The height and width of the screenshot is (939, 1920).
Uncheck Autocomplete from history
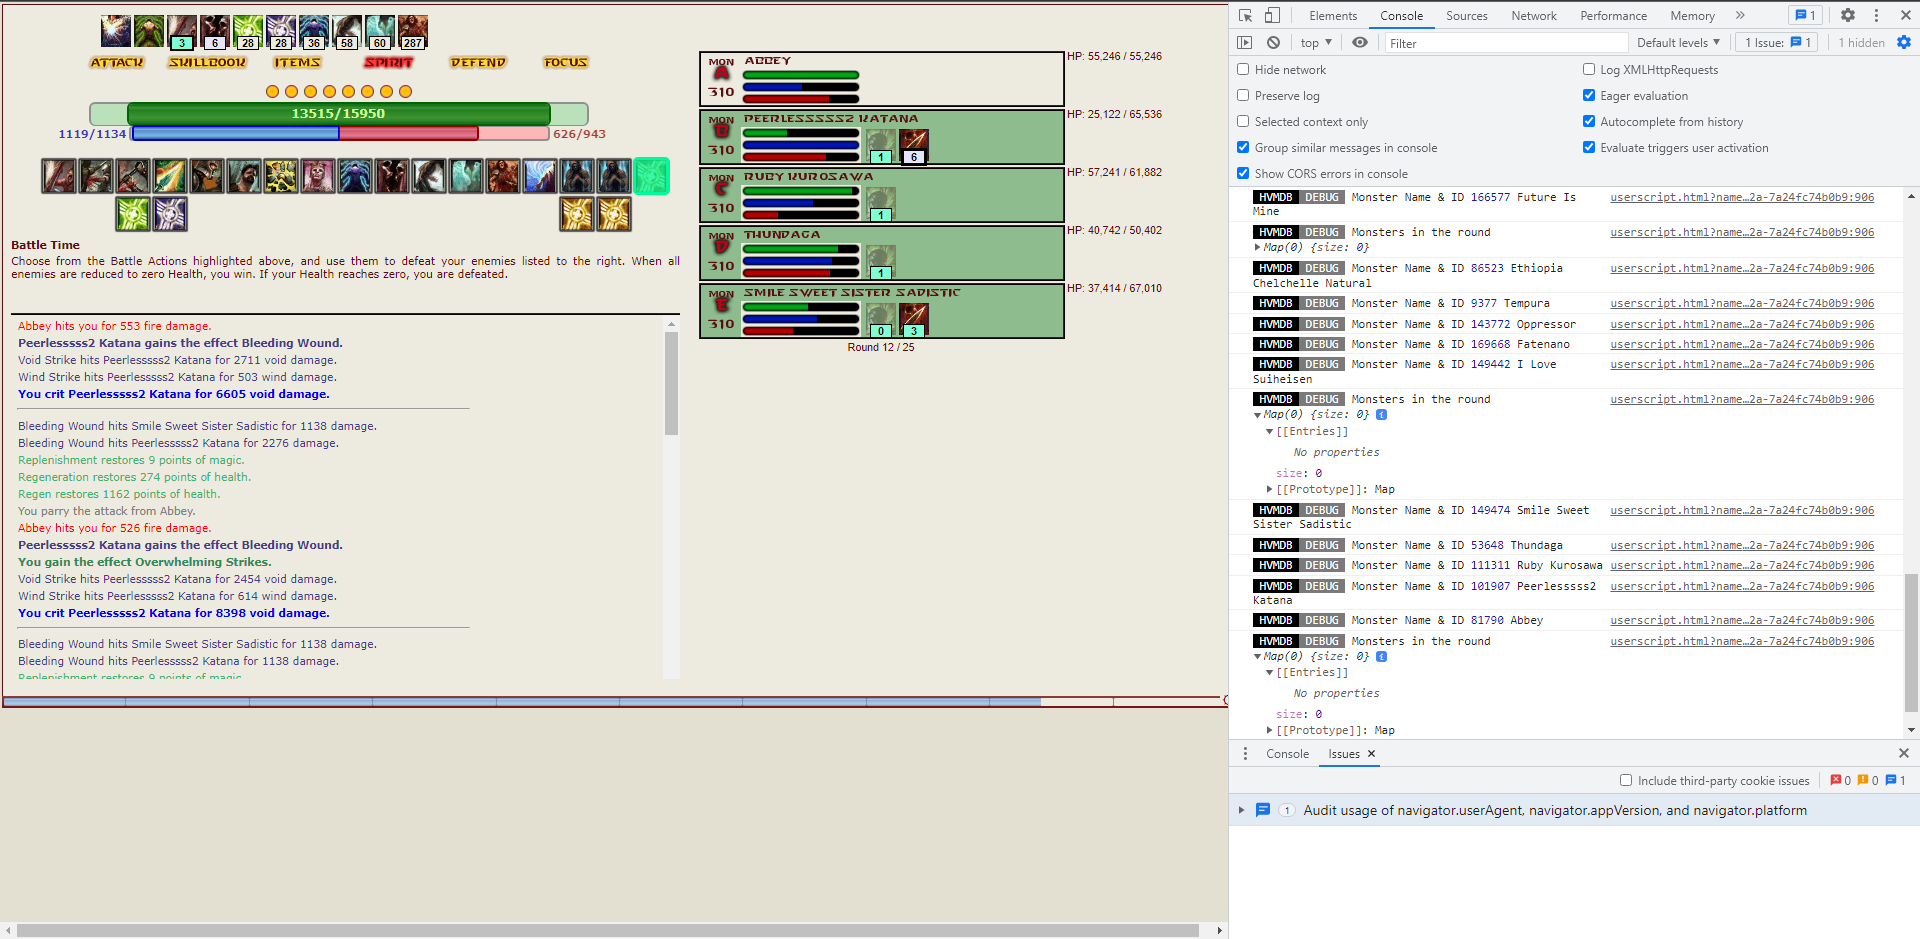[x=1589, y=121]
